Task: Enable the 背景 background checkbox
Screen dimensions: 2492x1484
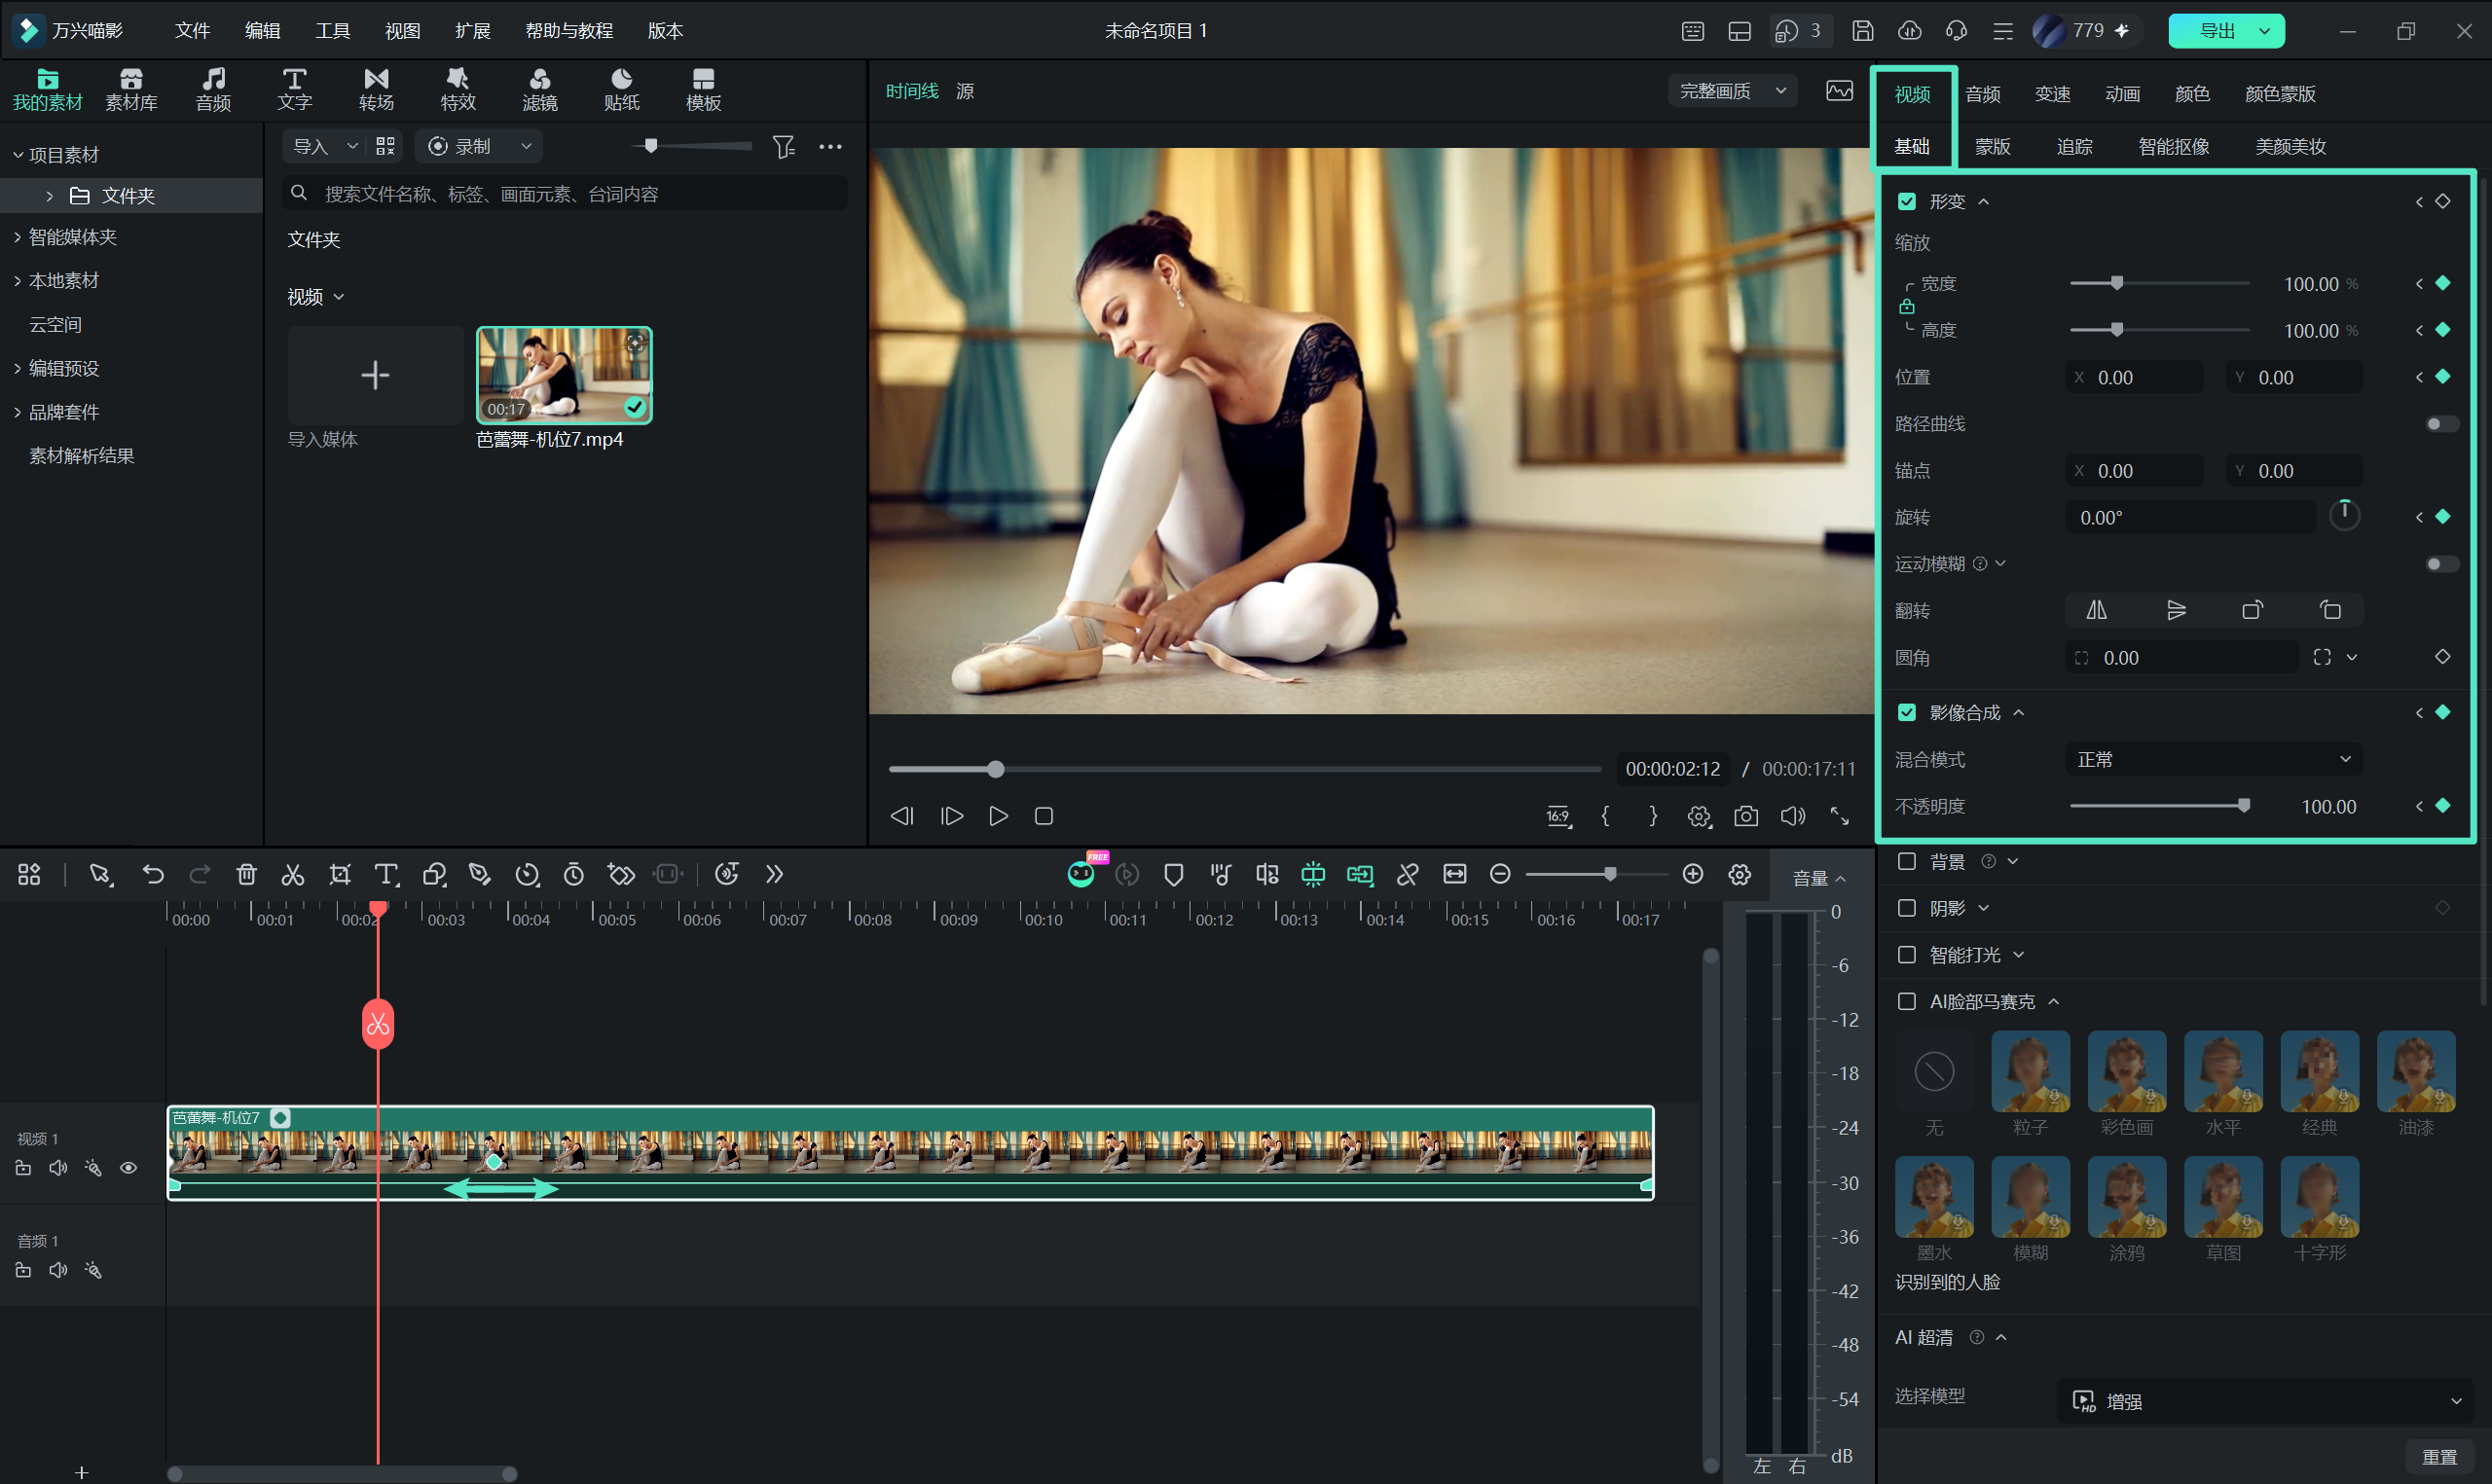Action: (x=1907, y=862)
